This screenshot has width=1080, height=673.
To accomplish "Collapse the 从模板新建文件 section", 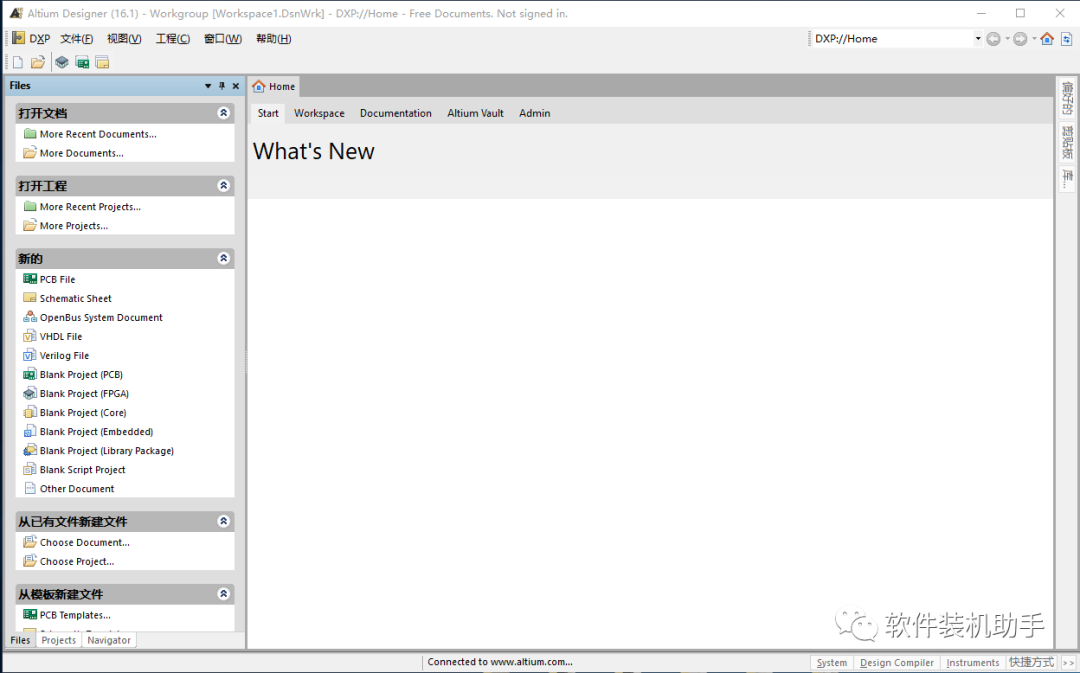I will [x=223, y=594].
